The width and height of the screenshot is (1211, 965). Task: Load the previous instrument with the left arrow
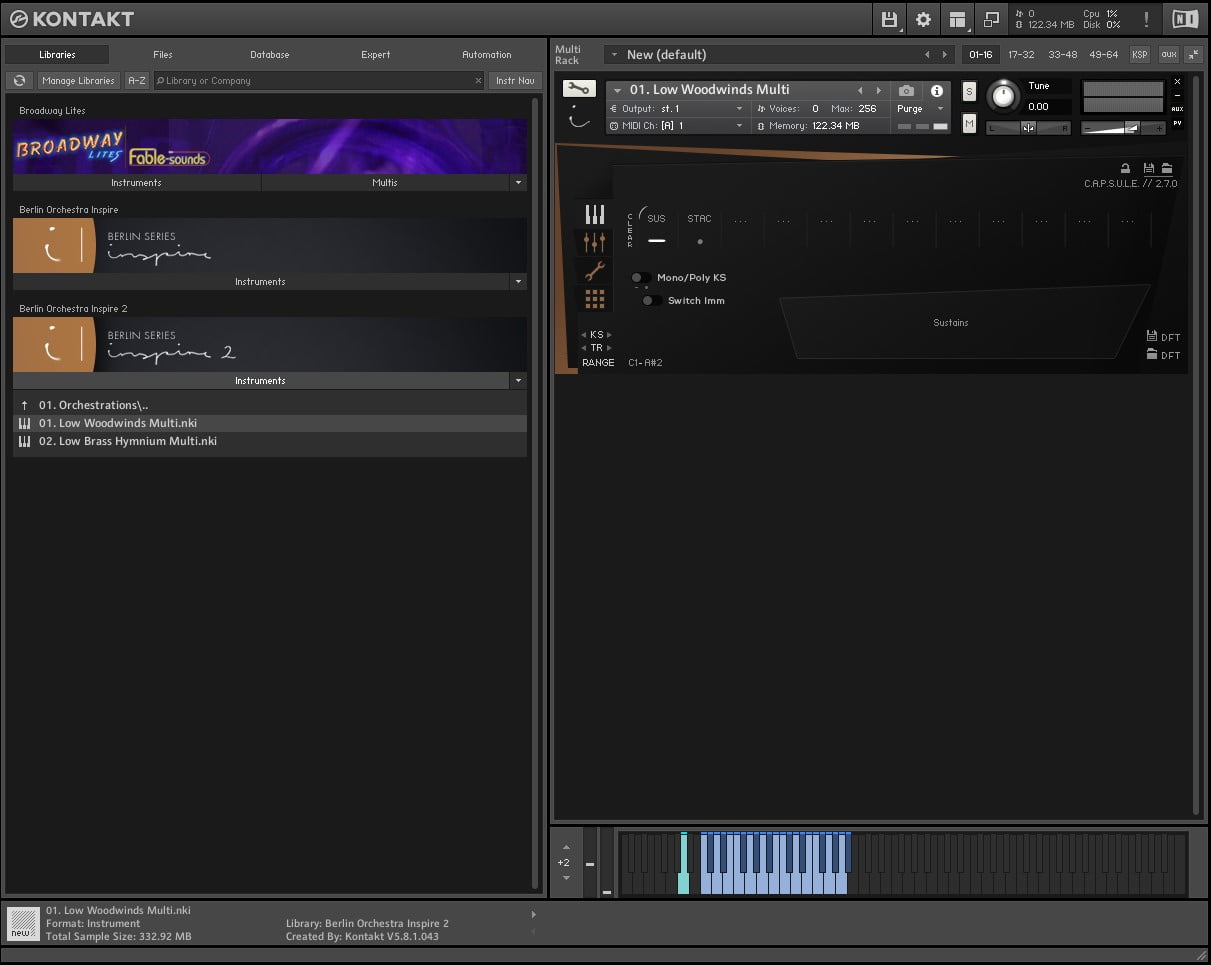coord(860,91)
